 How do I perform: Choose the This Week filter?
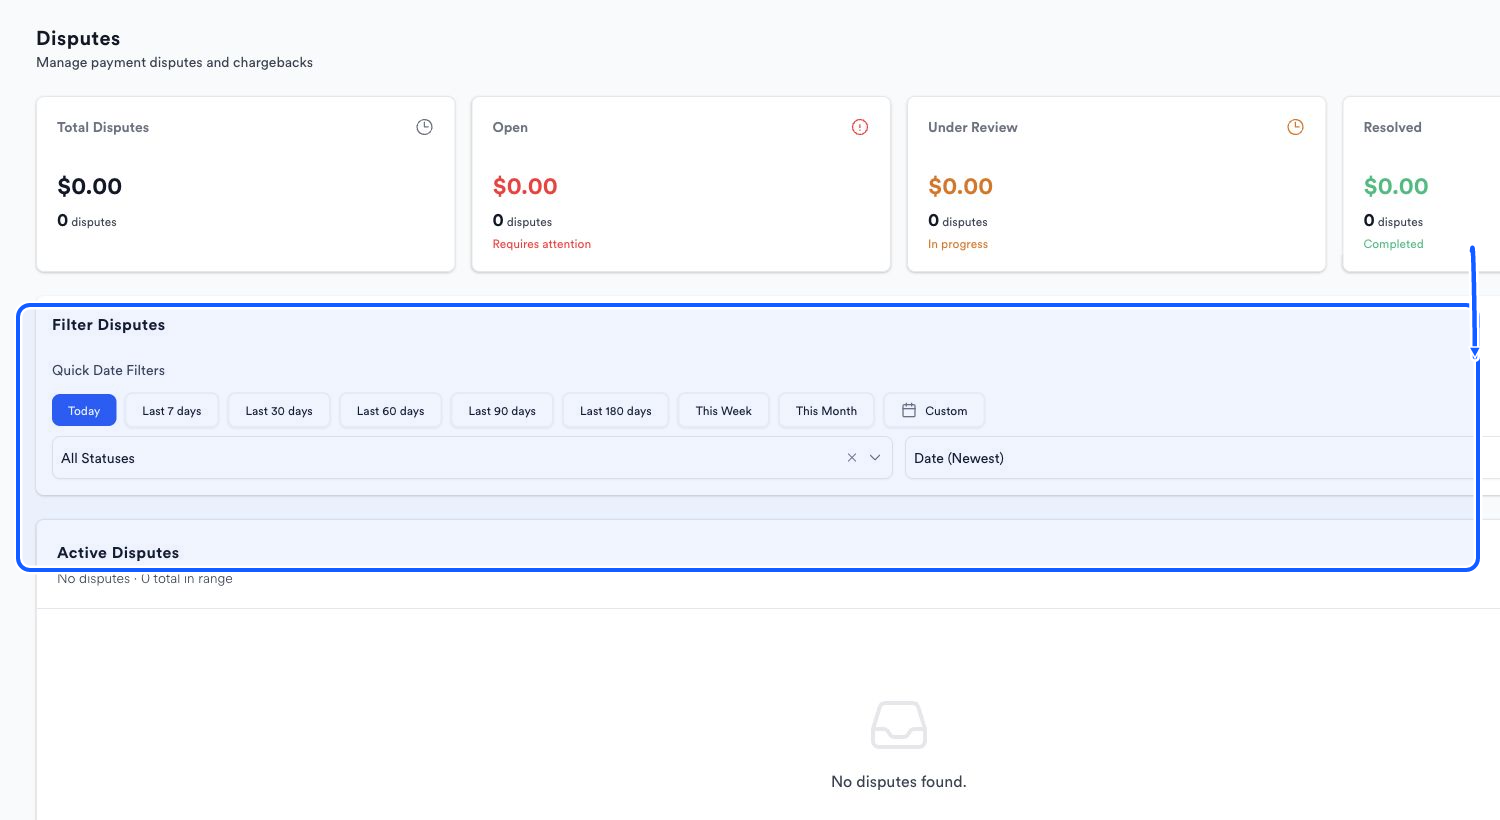(x=724, y=411)
